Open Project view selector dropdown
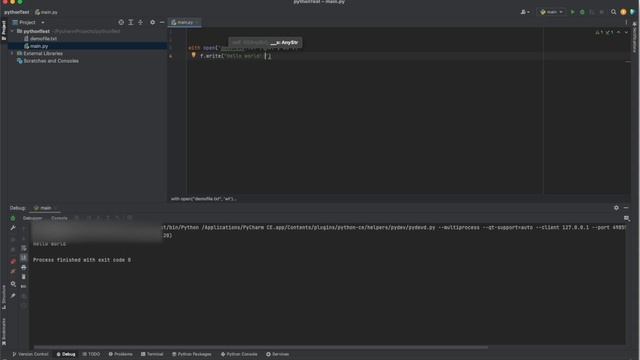640x360 pixels. [x=28, y=22]
